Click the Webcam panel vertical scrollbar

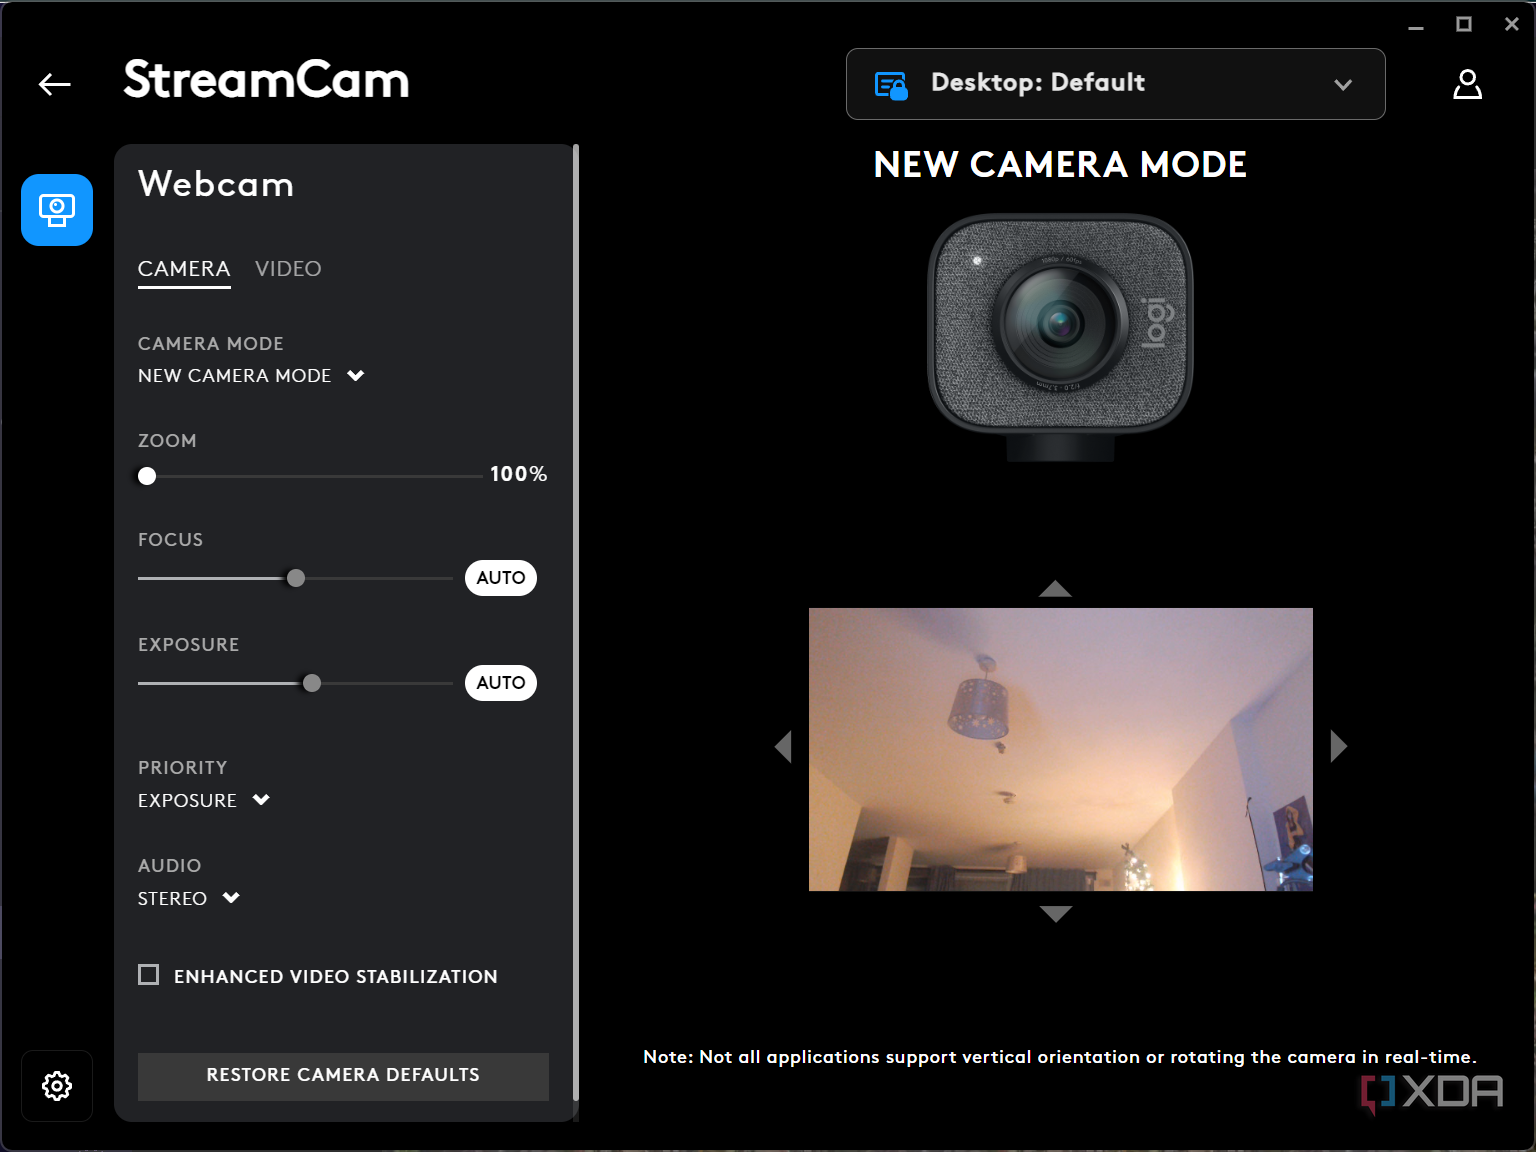[576, 623]
